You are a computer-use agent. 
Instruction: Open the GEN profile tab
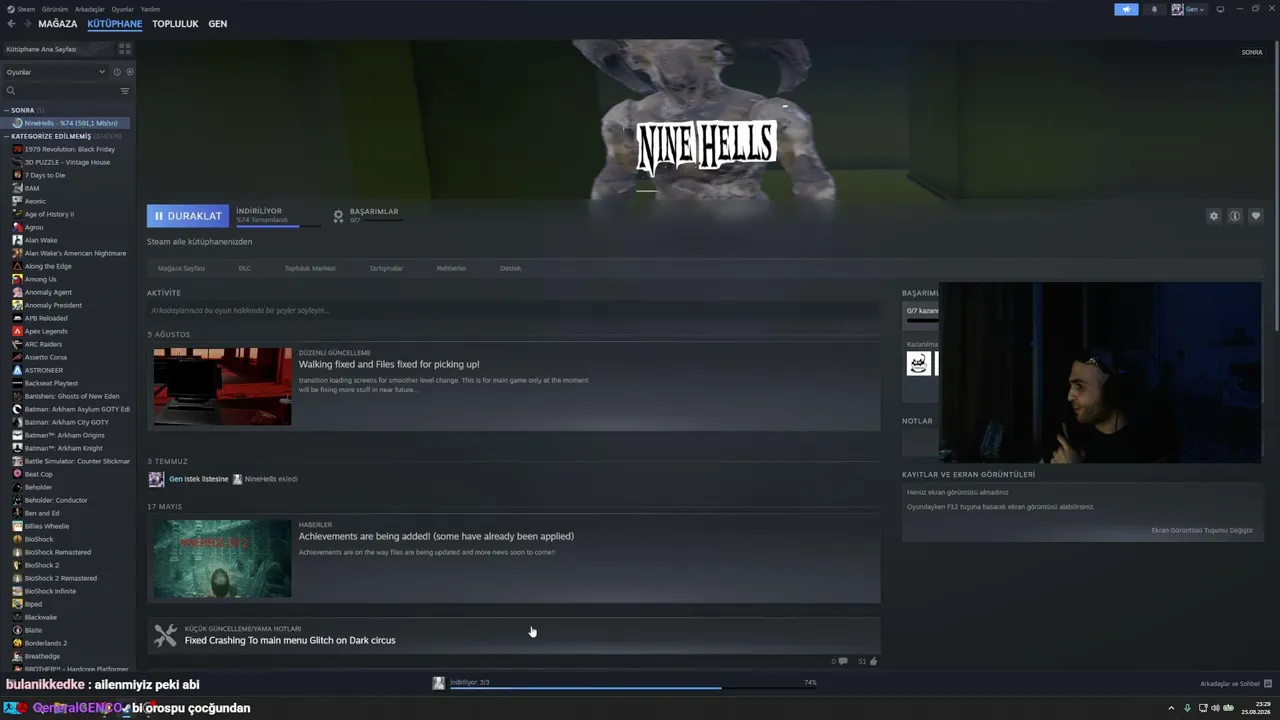tap(217, 24)
